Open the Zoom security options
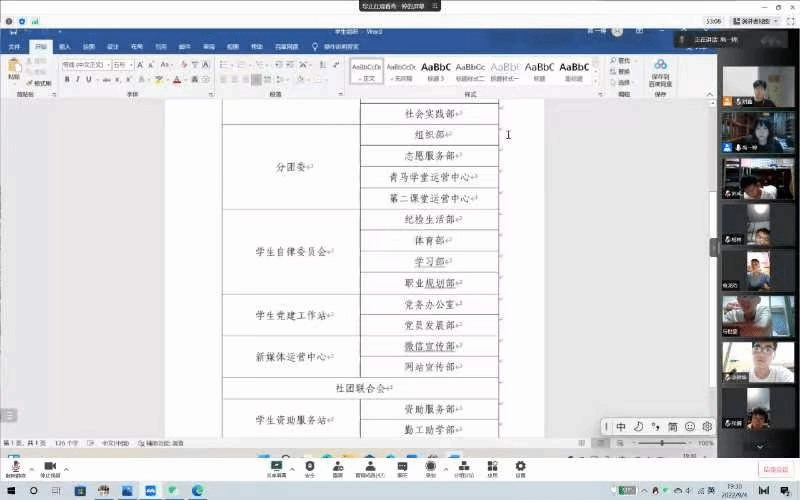800x500 pixels. pos(309,467)
